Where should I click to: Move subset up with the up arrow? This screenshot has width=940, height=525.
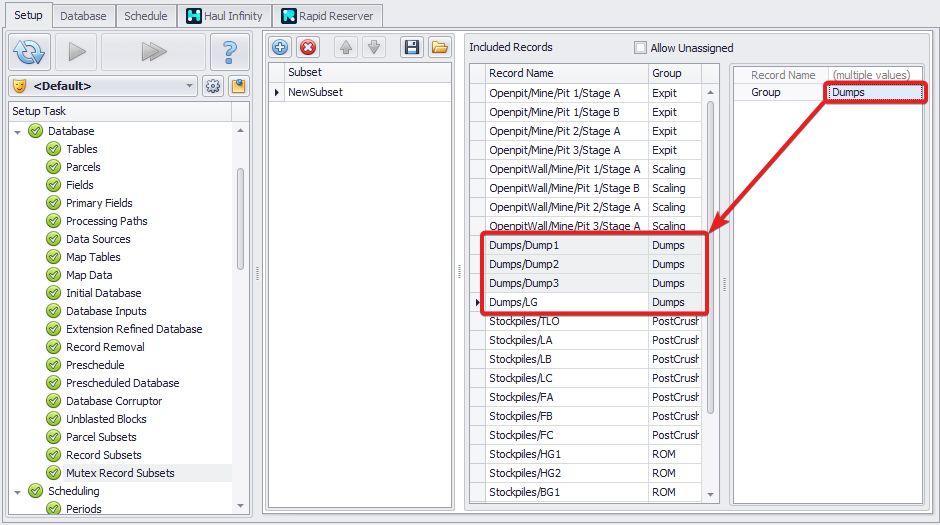point(345,47)
